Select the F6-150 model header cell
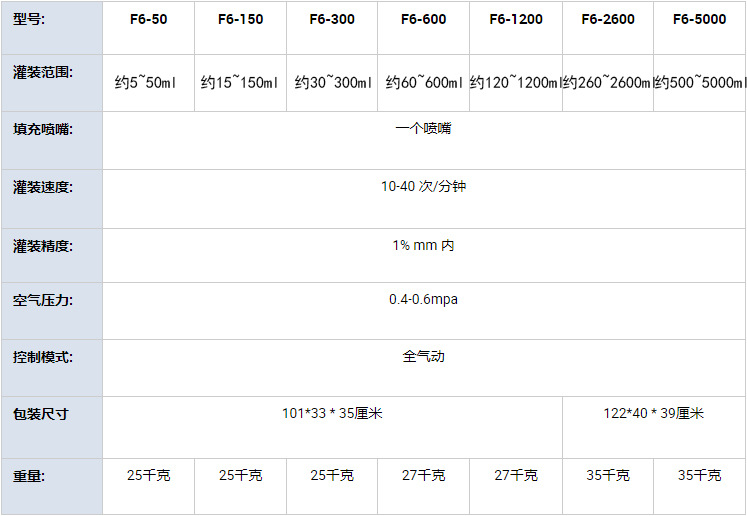Image resolution: width=747 pixels, height=516 pixels. tap(241, 19)
